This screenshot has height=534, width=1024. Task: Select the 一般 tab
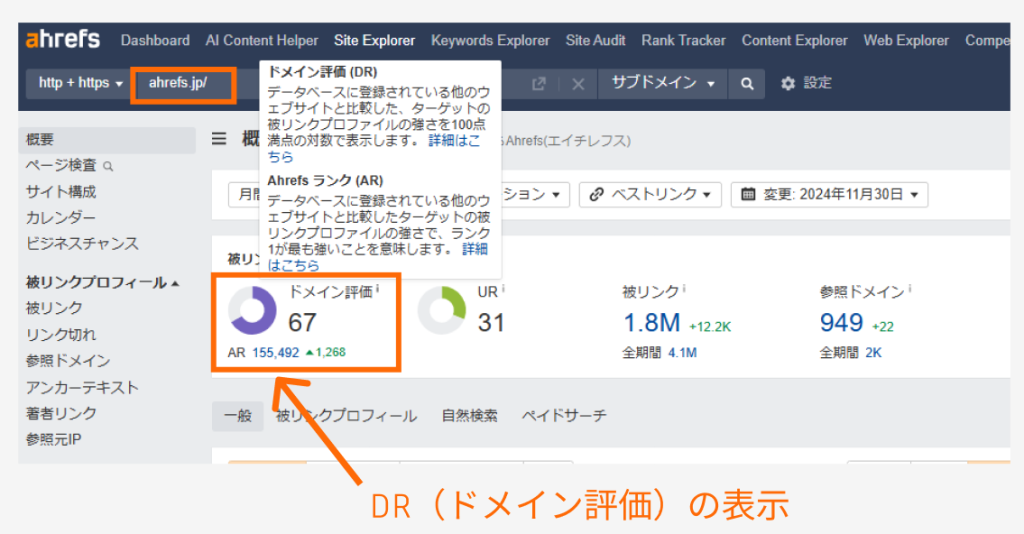click(238, 416)
